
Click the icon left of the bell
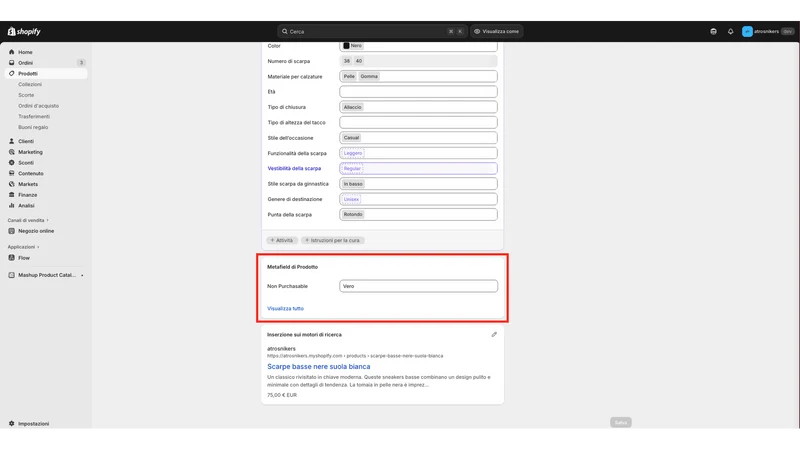point(713,32)
